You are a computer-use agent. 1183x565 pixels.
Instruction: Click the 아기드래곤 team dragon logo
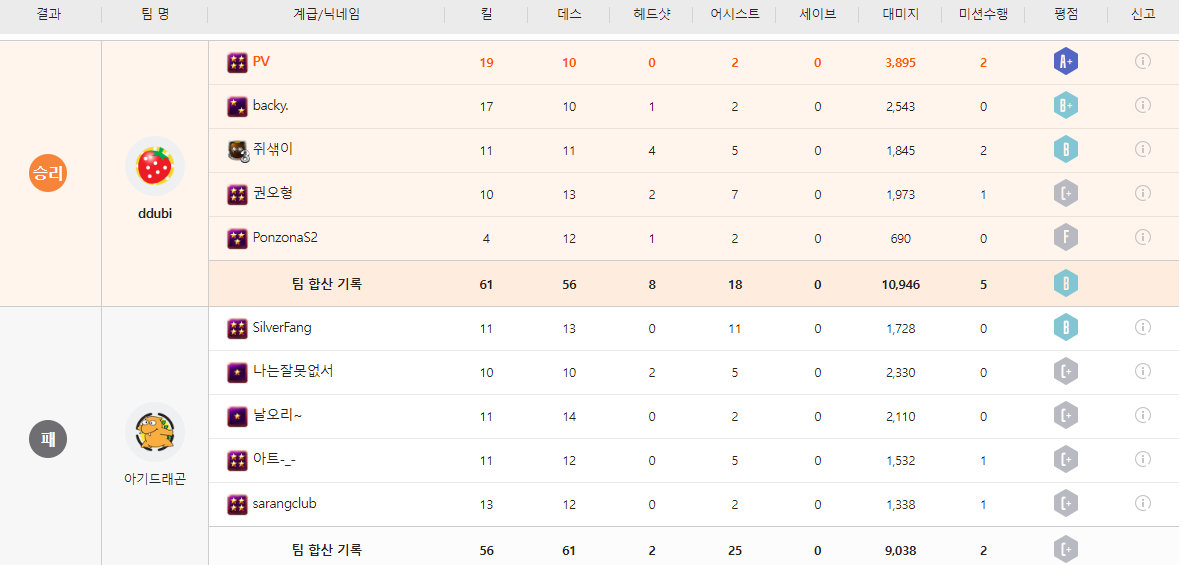pos(155,432)
